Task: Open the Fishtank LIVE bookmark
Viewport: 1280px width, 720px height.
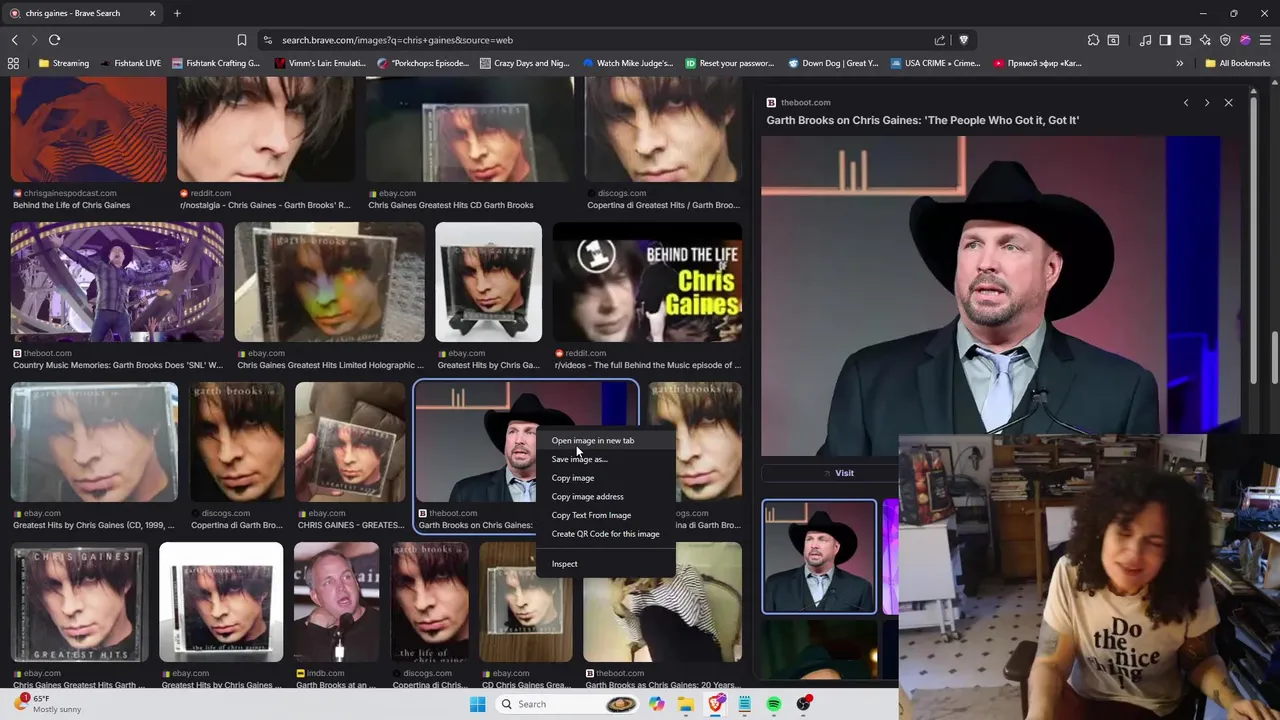Action: (130, 63)
